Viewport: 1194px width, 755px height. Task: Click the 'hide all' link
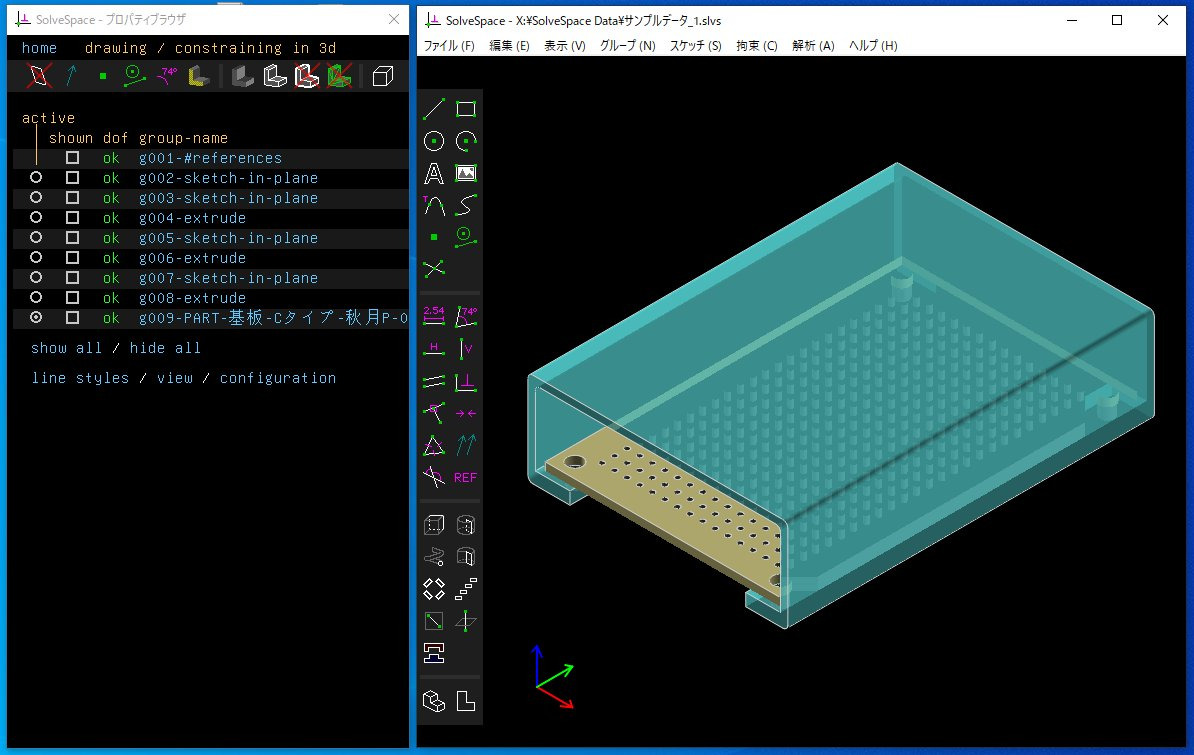tap(165, 348)
